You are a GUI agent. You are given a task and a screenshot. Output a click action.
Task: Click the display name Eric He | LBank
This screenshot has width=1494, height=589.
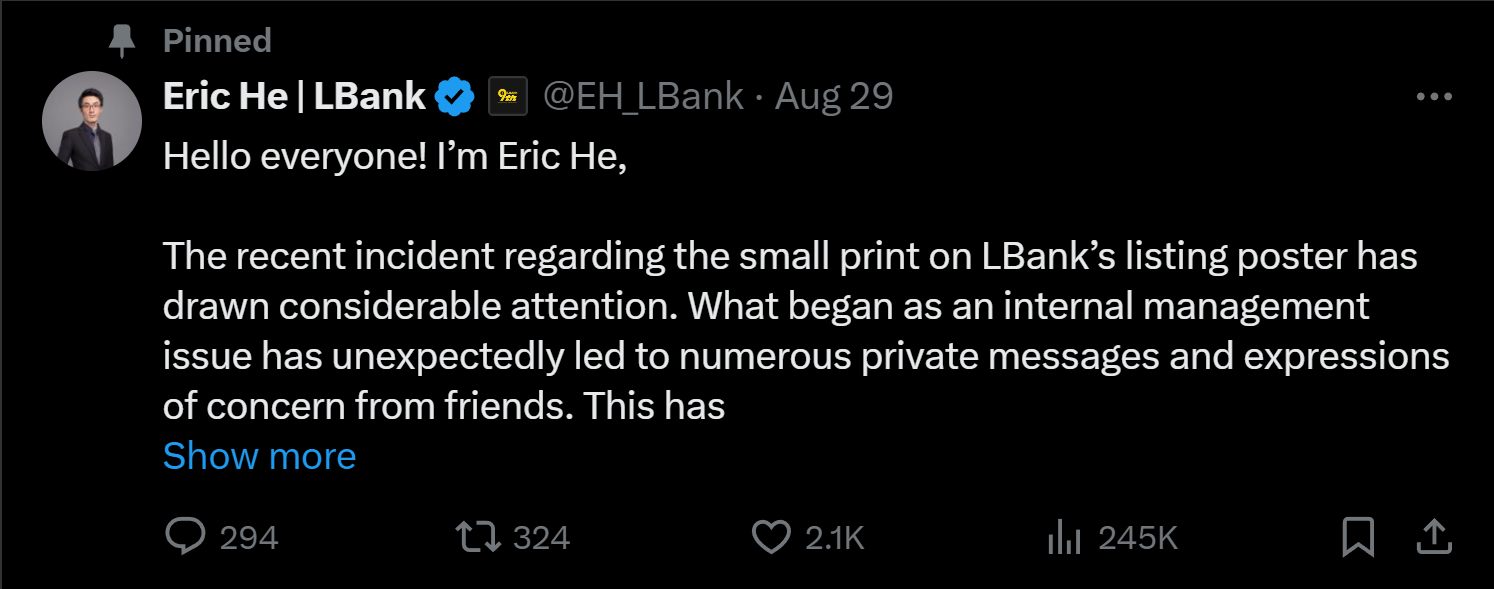point(294,97)
